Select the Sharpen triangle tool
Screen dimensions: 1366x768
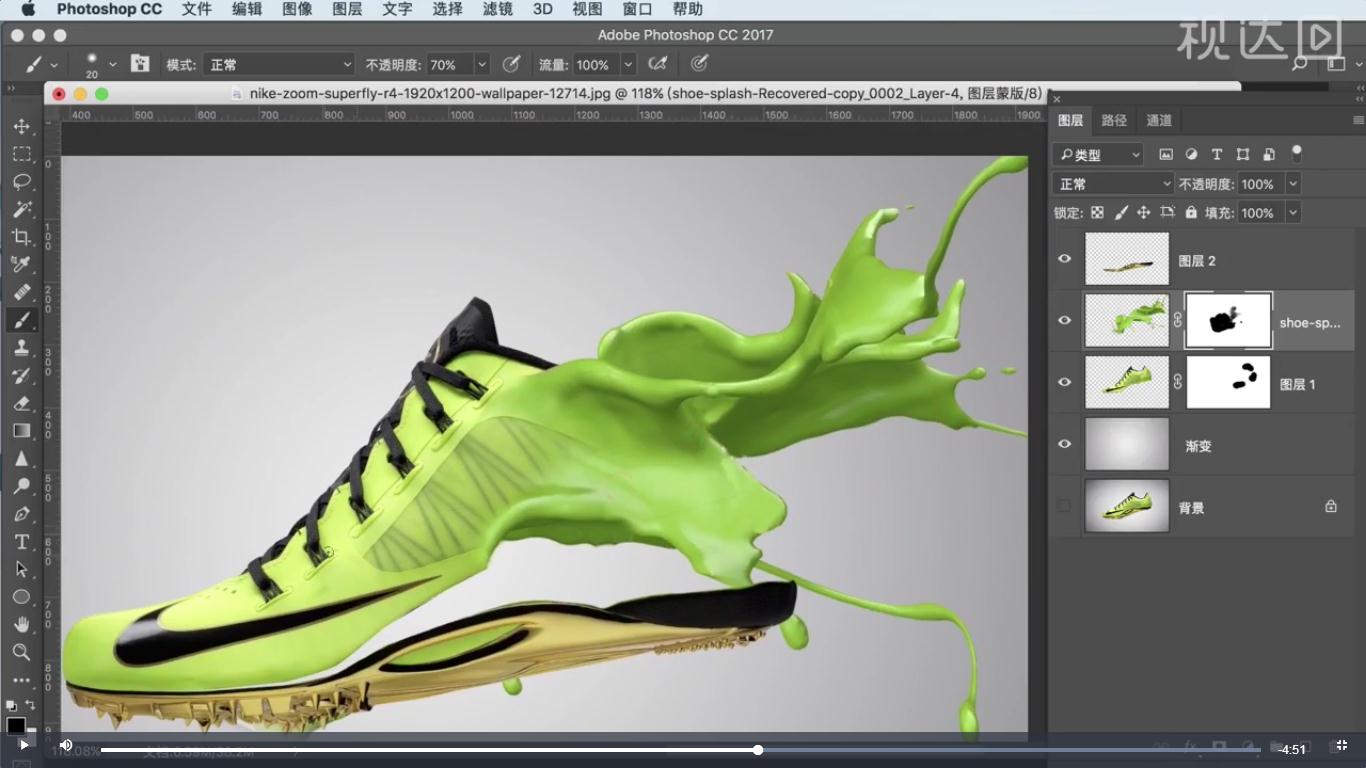click(21, 459)
